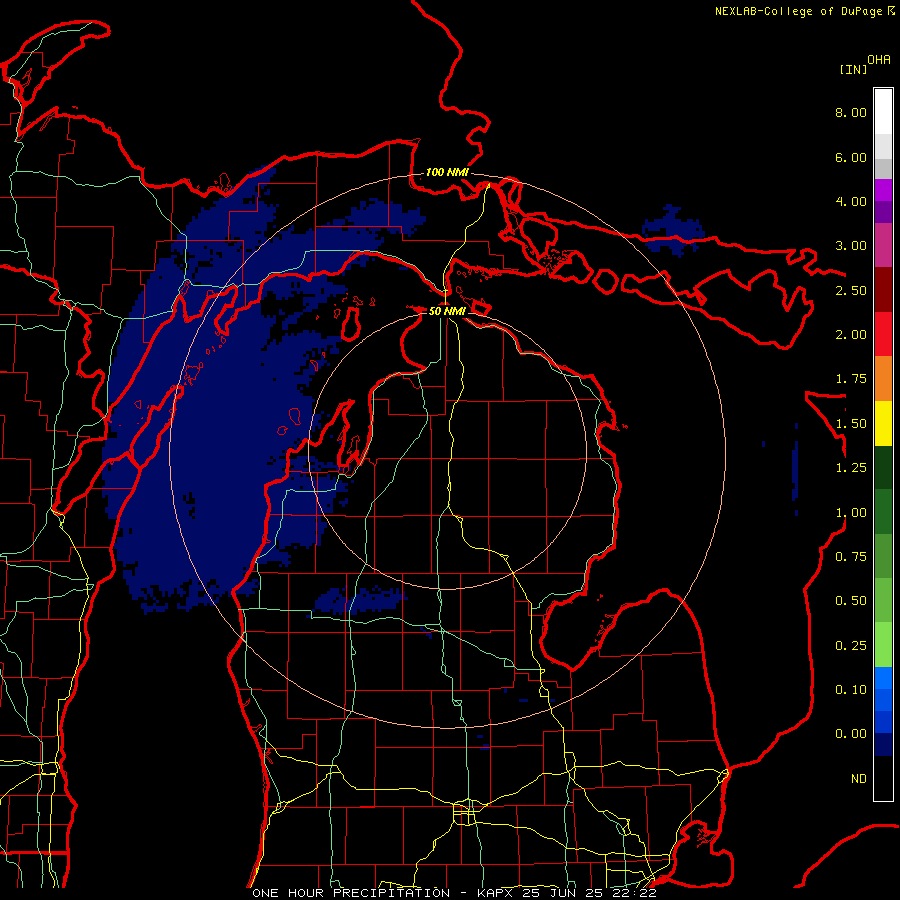
Task: Select the 1.25 legend value
Action: click(x=851, y=468)
